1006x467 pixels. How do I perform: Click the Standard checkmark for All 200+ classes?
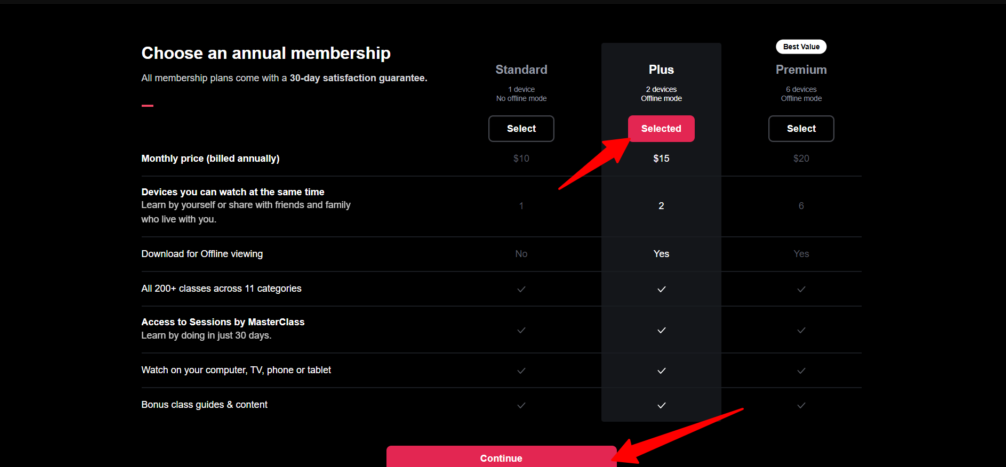521,289
